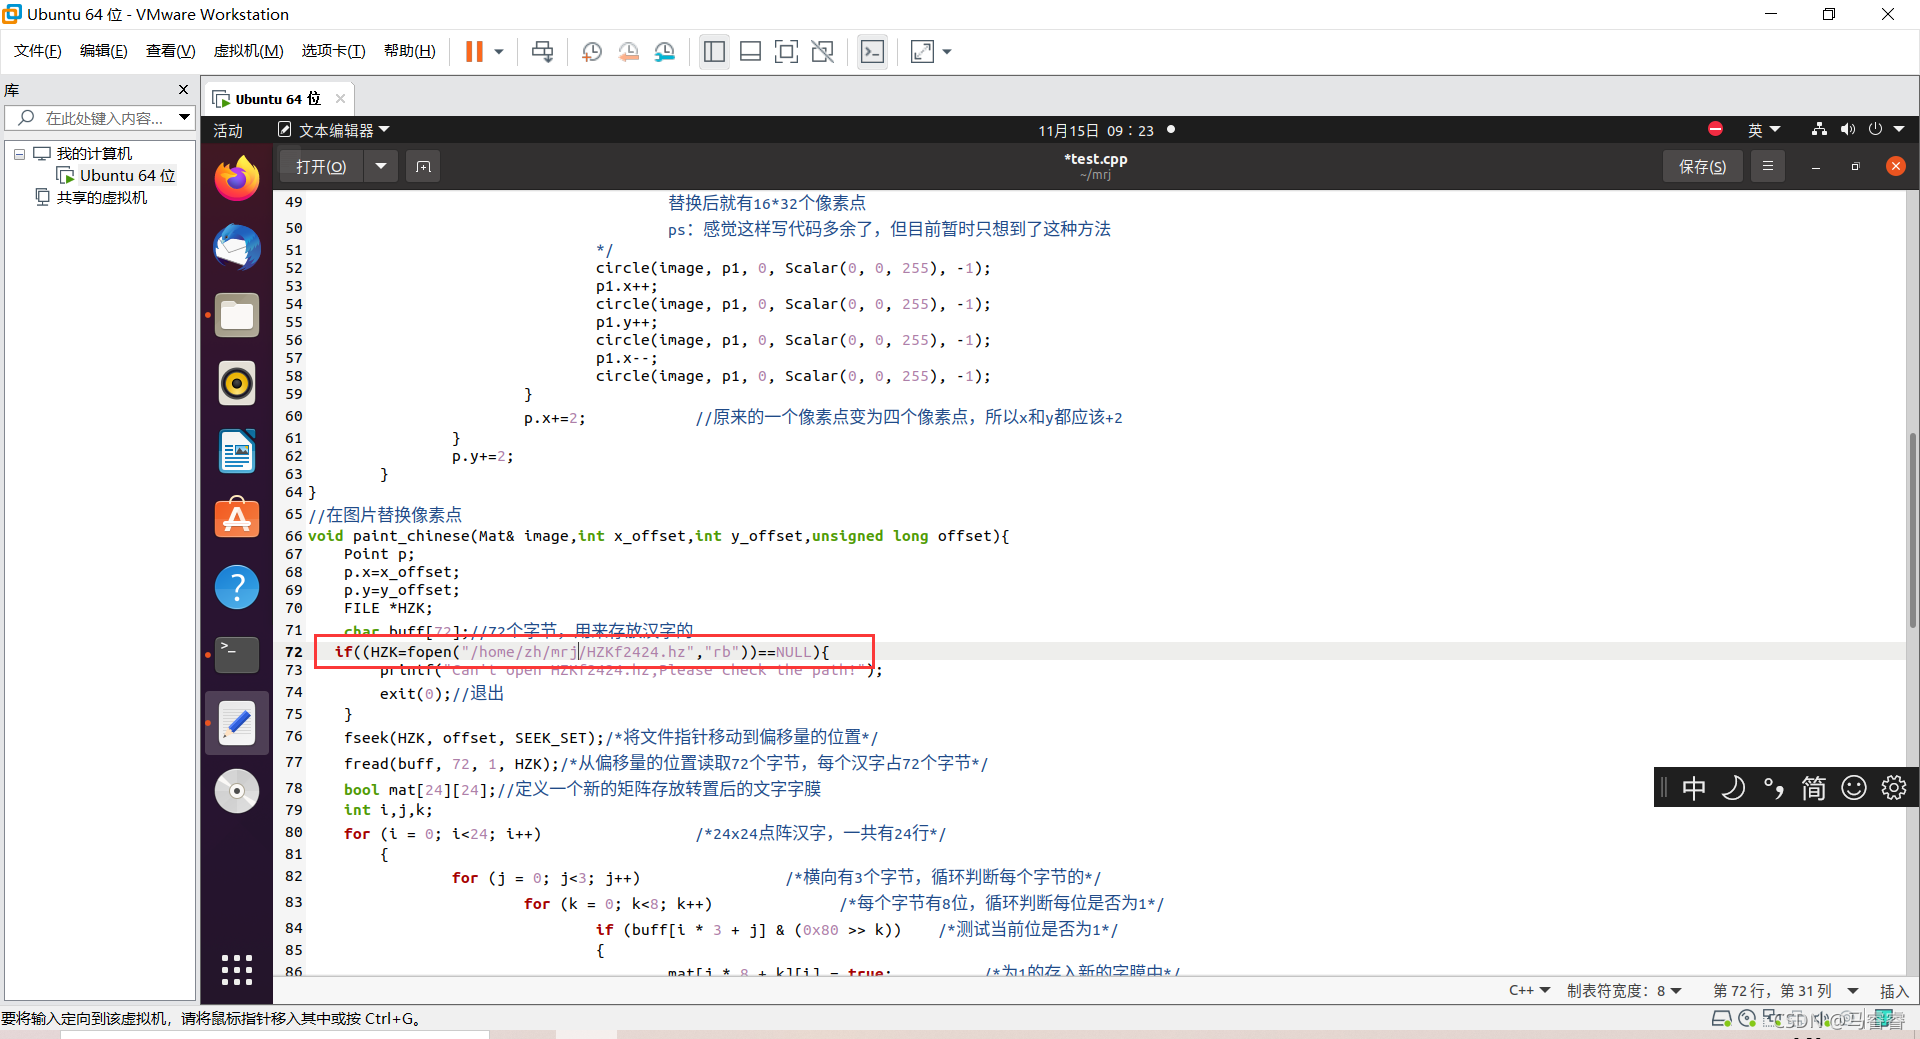Viewport: 1920px width, 1039px height.
Task: Open the snapshot manager icon
Action: click(665, 51)
